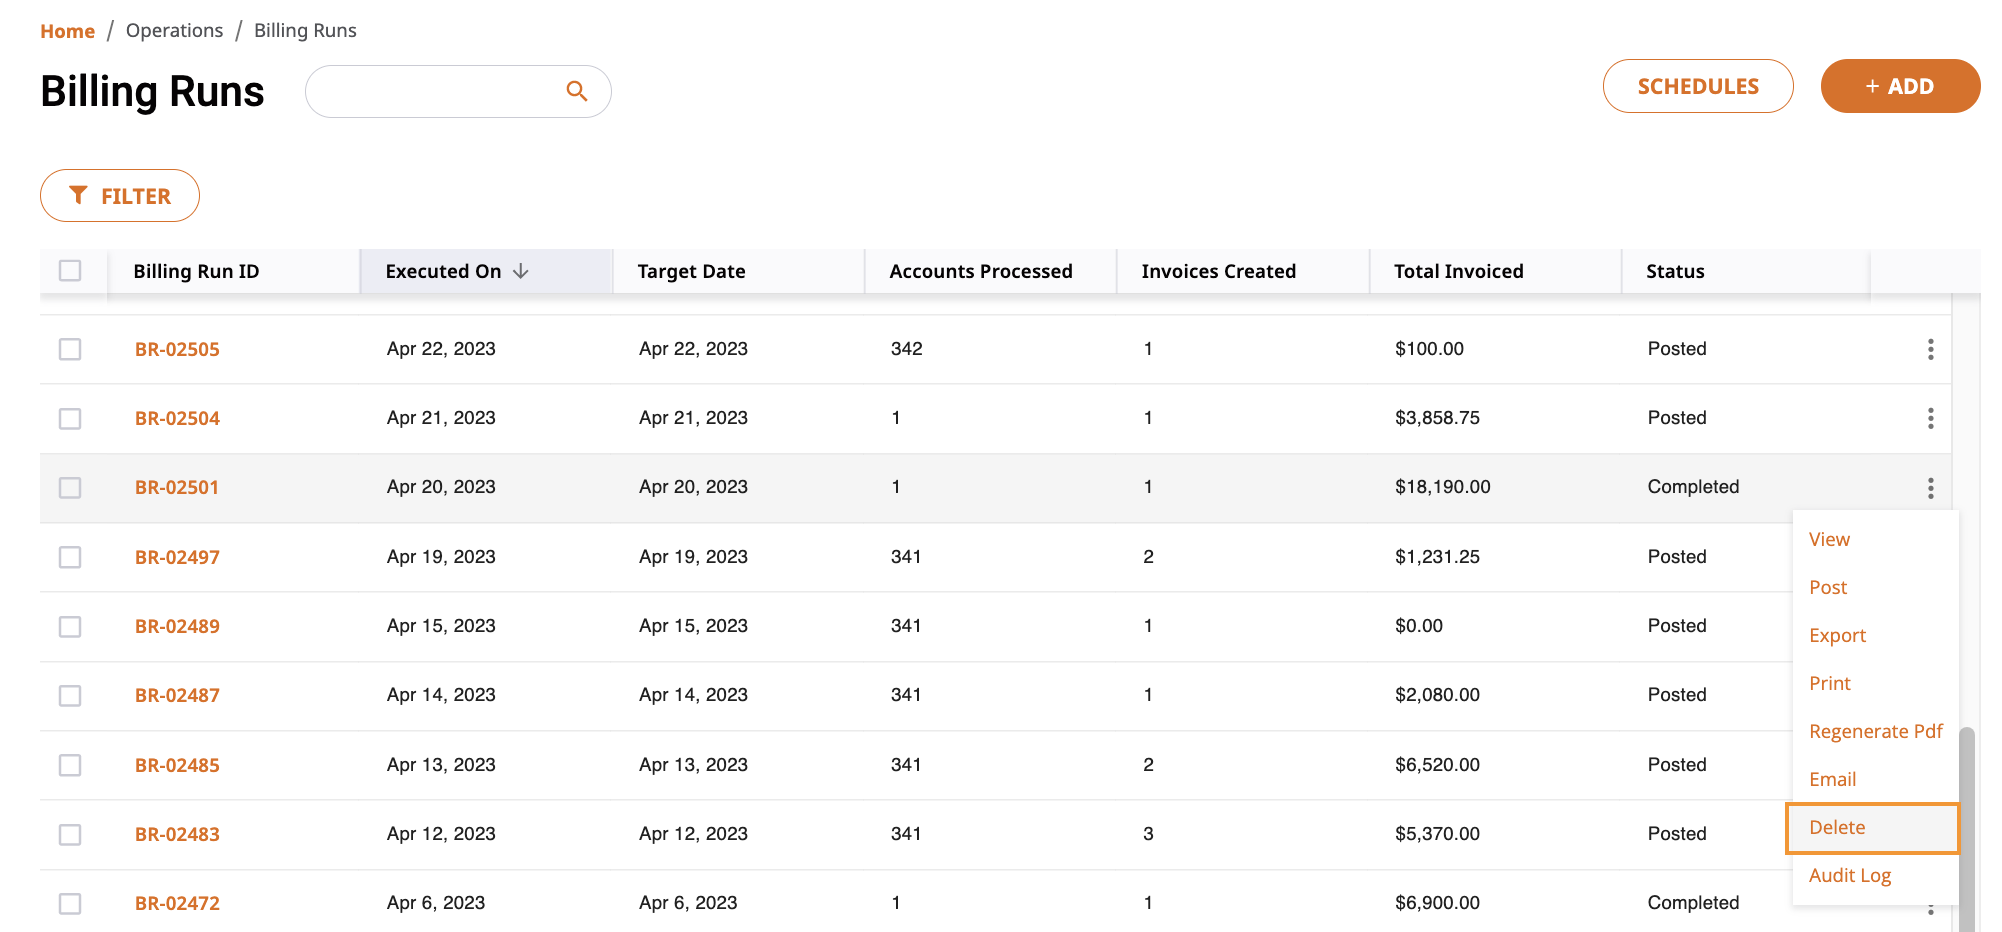Sort by Total Invoiced column header
Screen dimensions: 2002x932
[x=1458, y=271]
